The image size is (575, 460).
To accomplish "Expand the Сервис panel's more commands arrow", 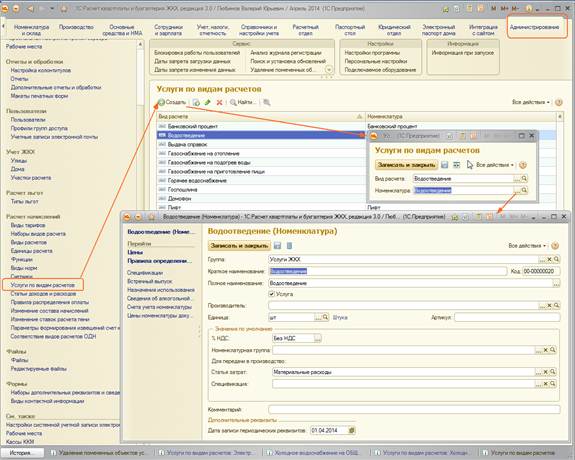I will pyautogui.click(x=329, y=69).
